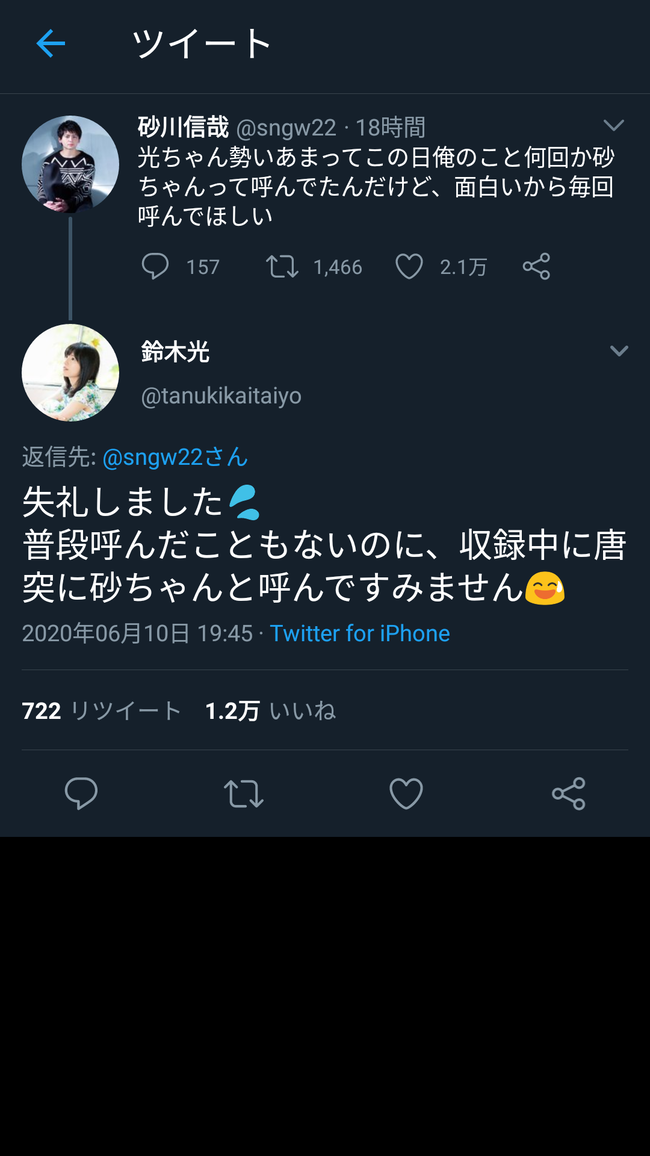650x1156 pixels.
Task: Like 鈴木光's tweet with heart icon
Action: (406, 794)
